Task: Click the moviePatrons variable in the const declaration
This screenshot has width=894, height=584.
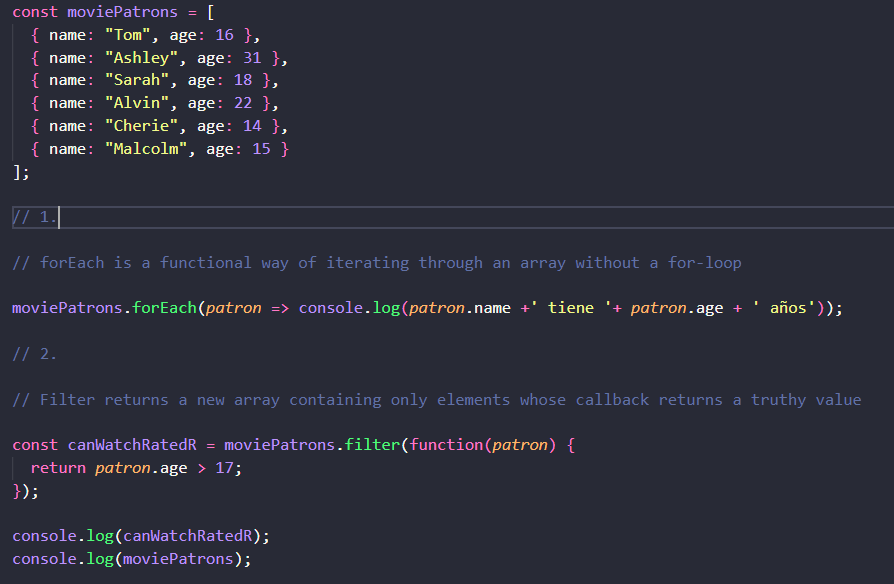Action: point(123,12)
